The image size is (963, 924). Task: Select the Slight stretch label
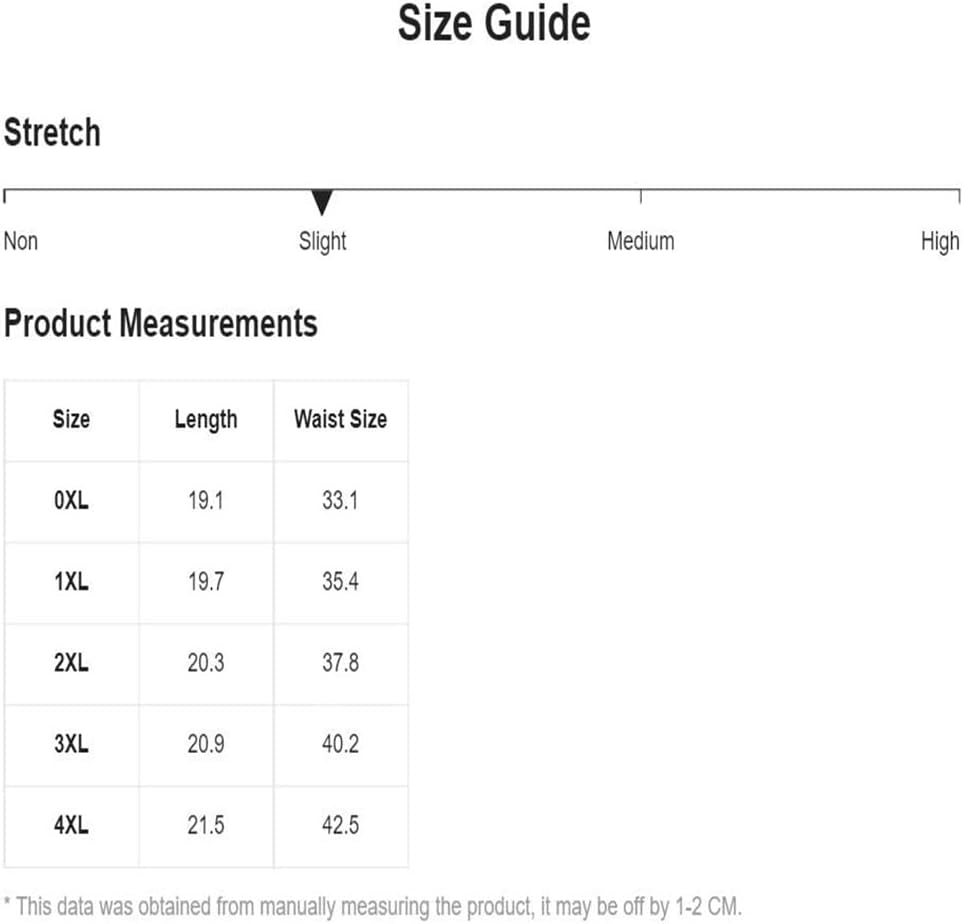point(322,243)
